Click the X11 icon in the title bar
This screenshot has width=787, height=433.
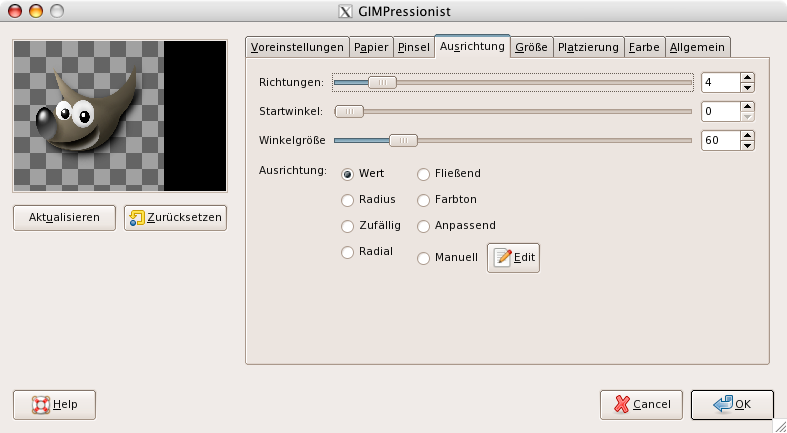pyautogui.click(x=345, y=12)
